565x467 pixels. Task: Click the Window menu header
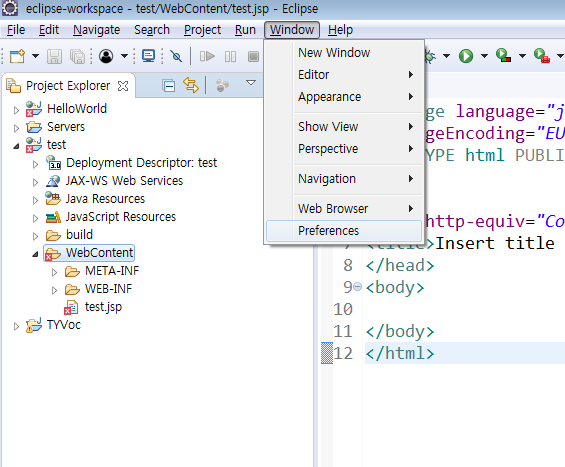click(x=292, y=30)
